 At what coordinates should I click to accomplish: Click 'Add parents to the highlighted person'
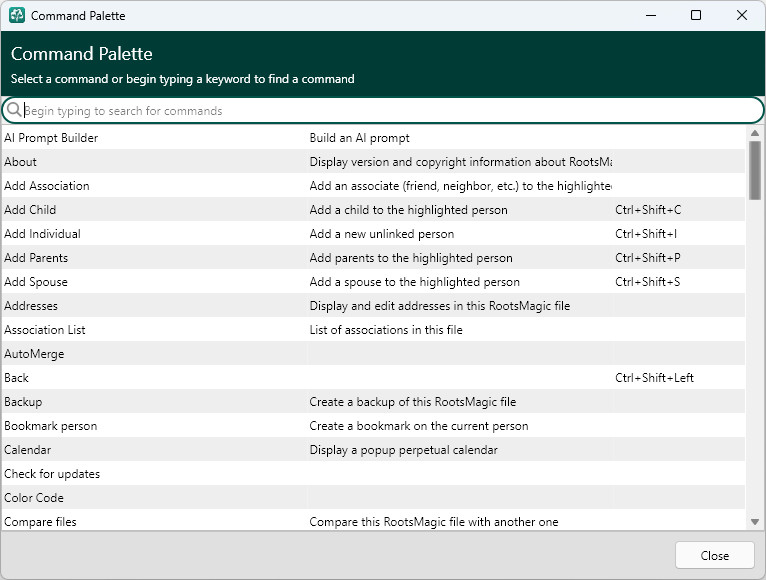pos(411,258)
